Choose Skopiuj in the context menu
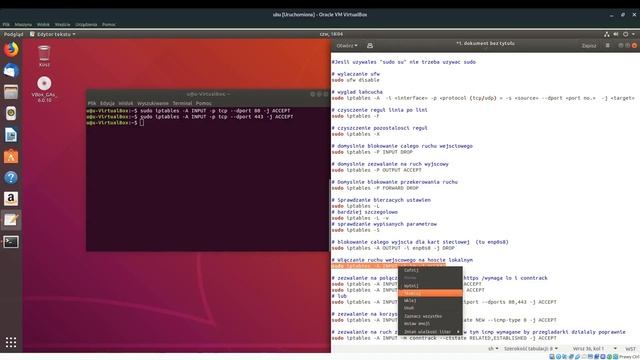This screenshot has width=640, height=360. (431, 293)
